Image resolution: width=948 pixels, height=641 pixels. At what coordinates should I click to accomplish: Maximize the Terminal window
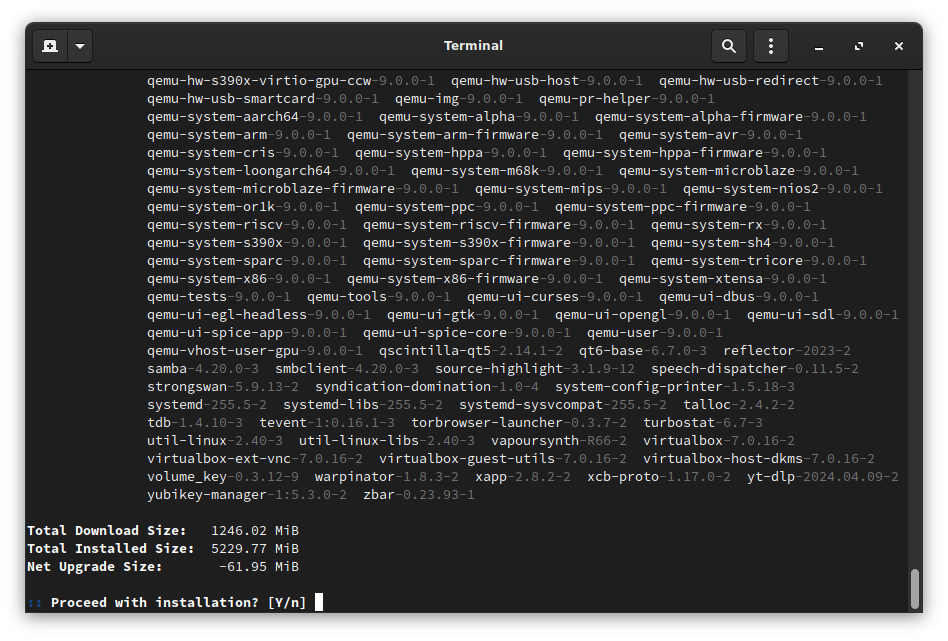coord(859,46)
